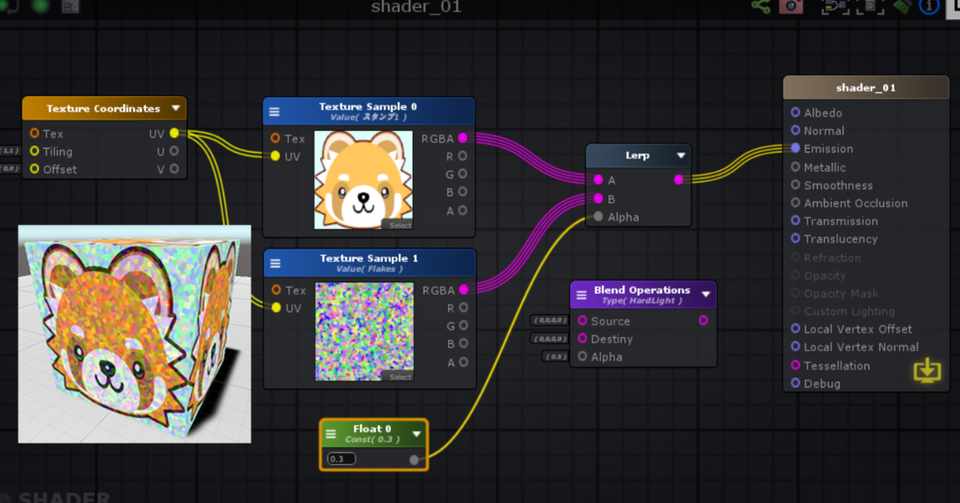Select the Texture Coordinates node title
Screen dimensions: 960x503
(x=103, y=108)
